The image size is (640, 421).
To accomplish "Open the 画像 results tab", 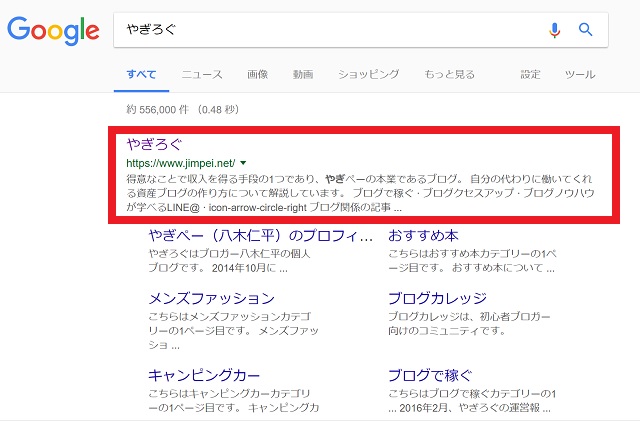I will tap(257, 75).
